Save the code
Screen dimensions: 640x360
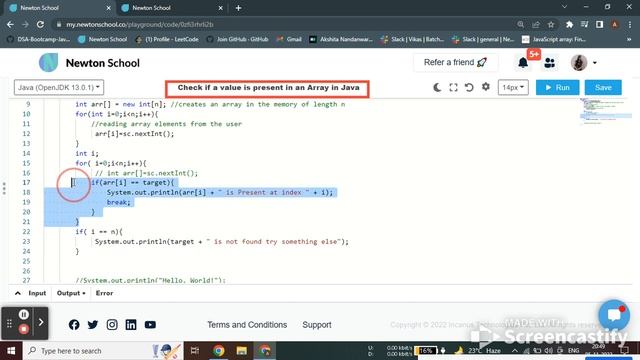click(603, 87)
